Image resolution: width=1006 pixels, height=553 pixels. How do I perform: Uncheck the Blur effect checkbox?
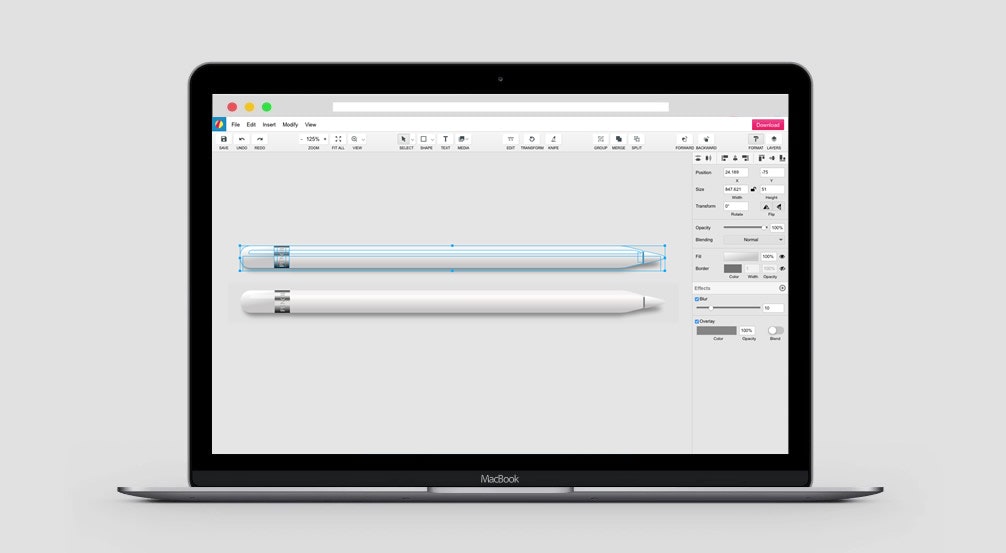[x=697, y=299]
